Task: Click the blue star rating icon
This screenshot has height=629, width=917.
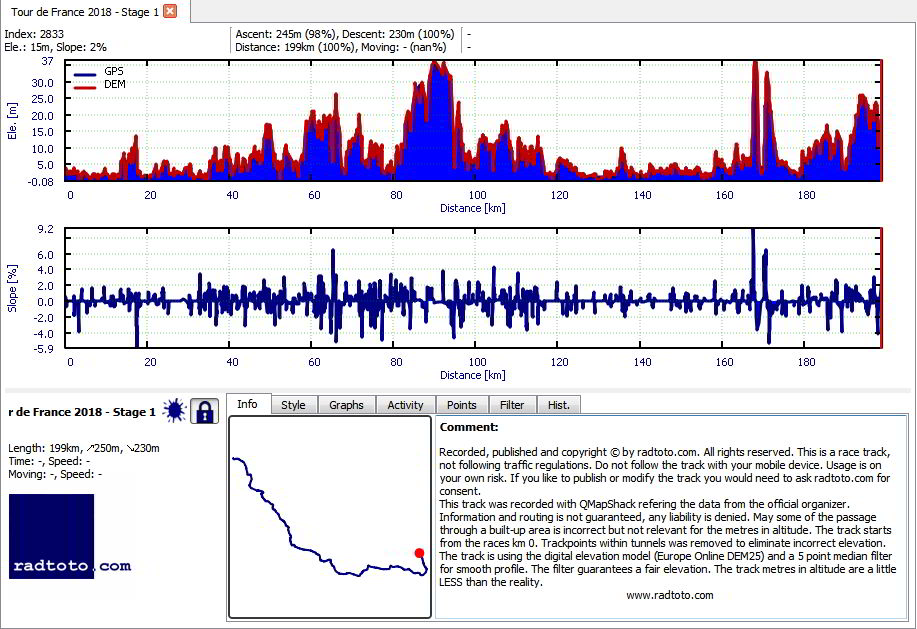Action: 174,411
